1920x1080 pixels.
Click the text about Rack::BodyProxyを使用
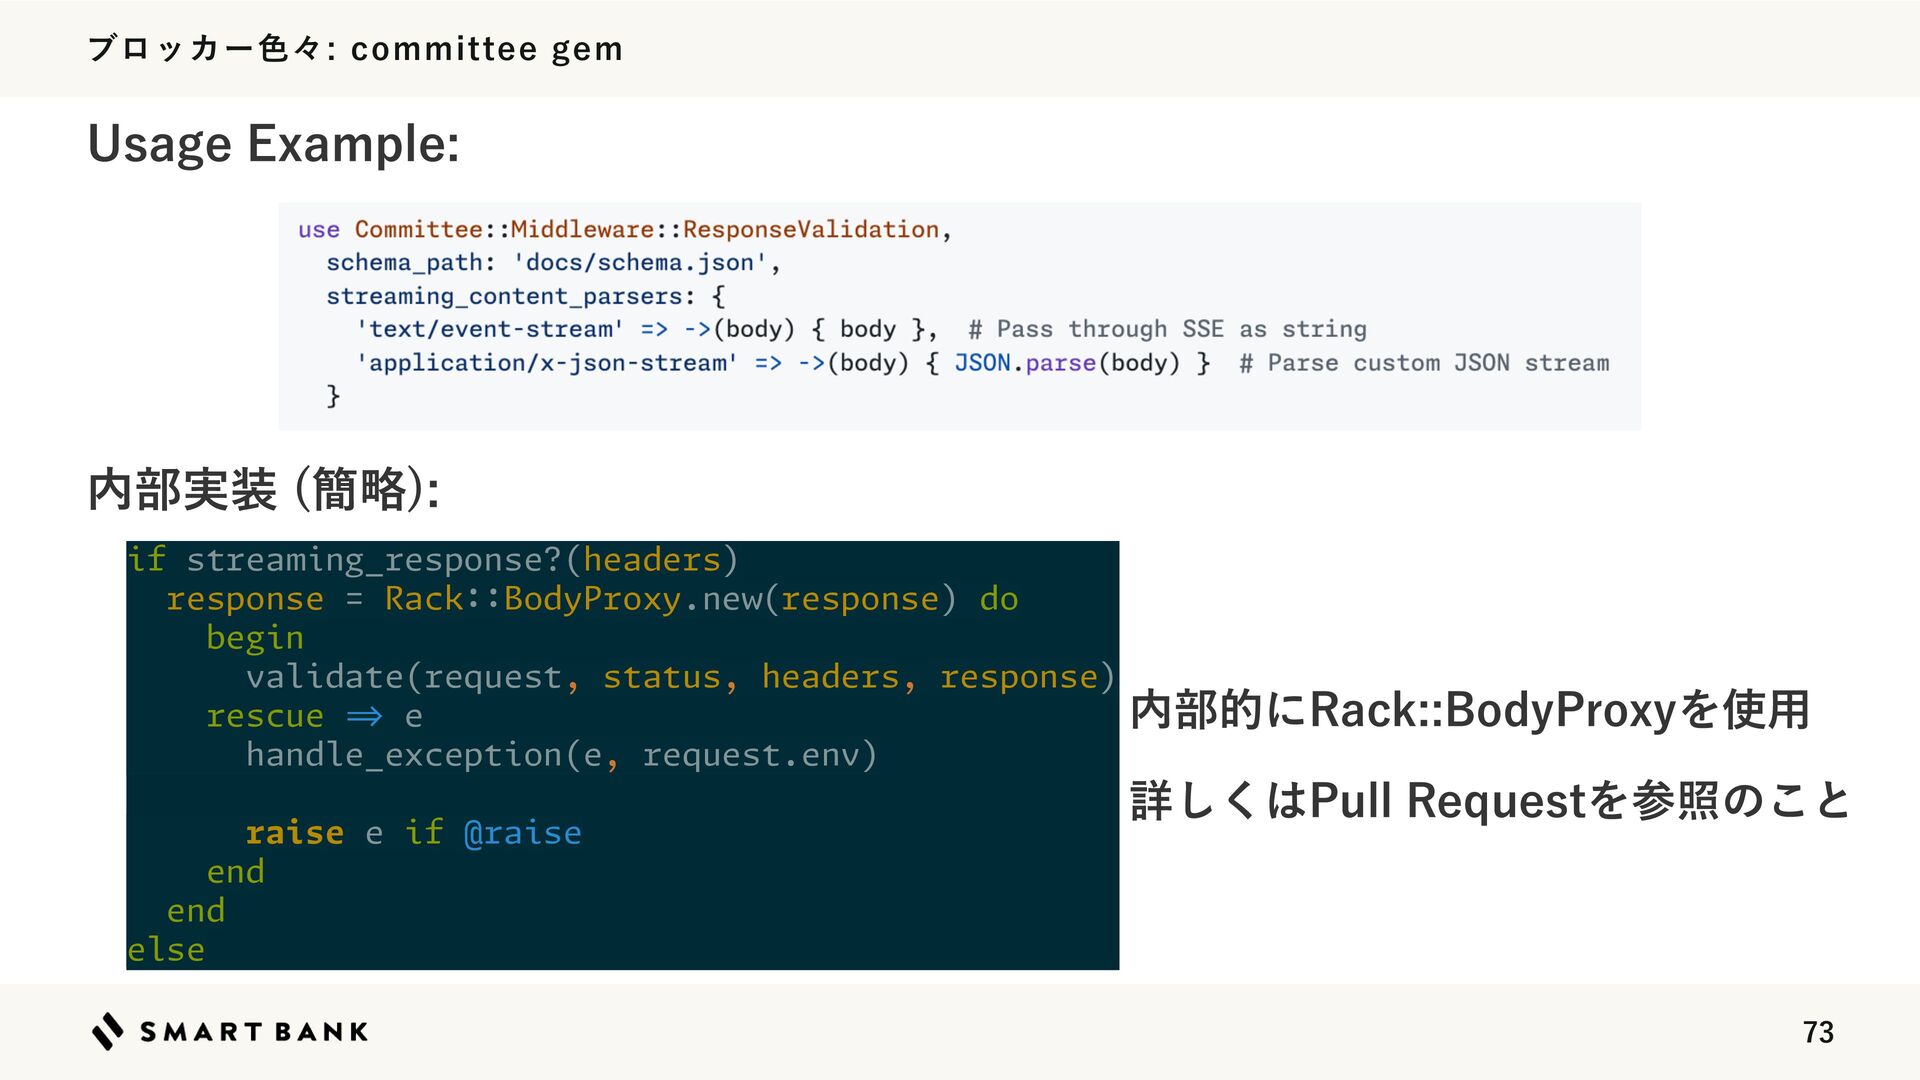1470,710
